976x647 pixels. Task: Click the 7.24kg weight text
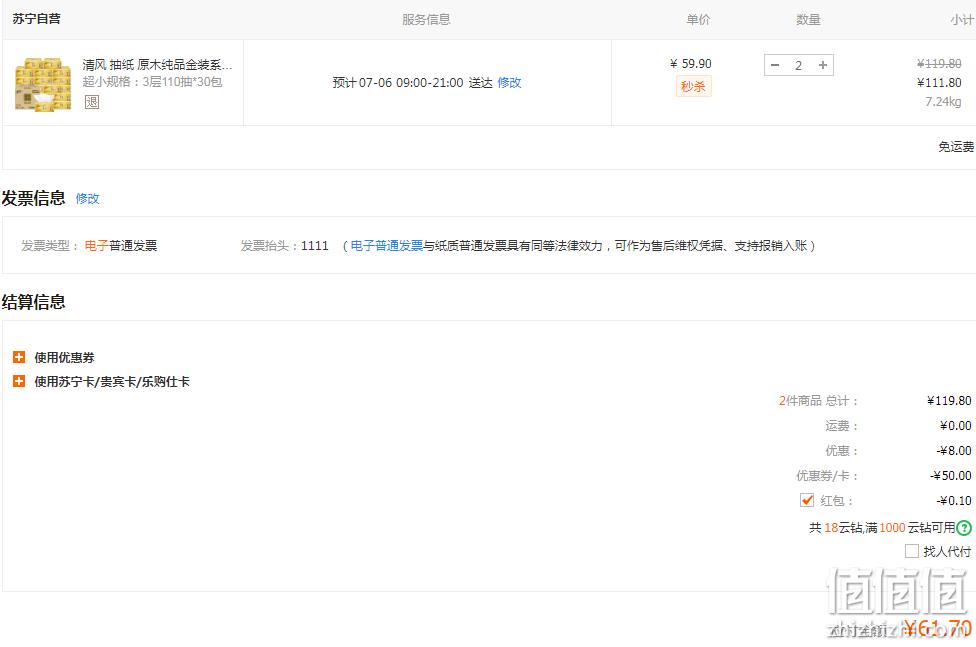(943, 102)
